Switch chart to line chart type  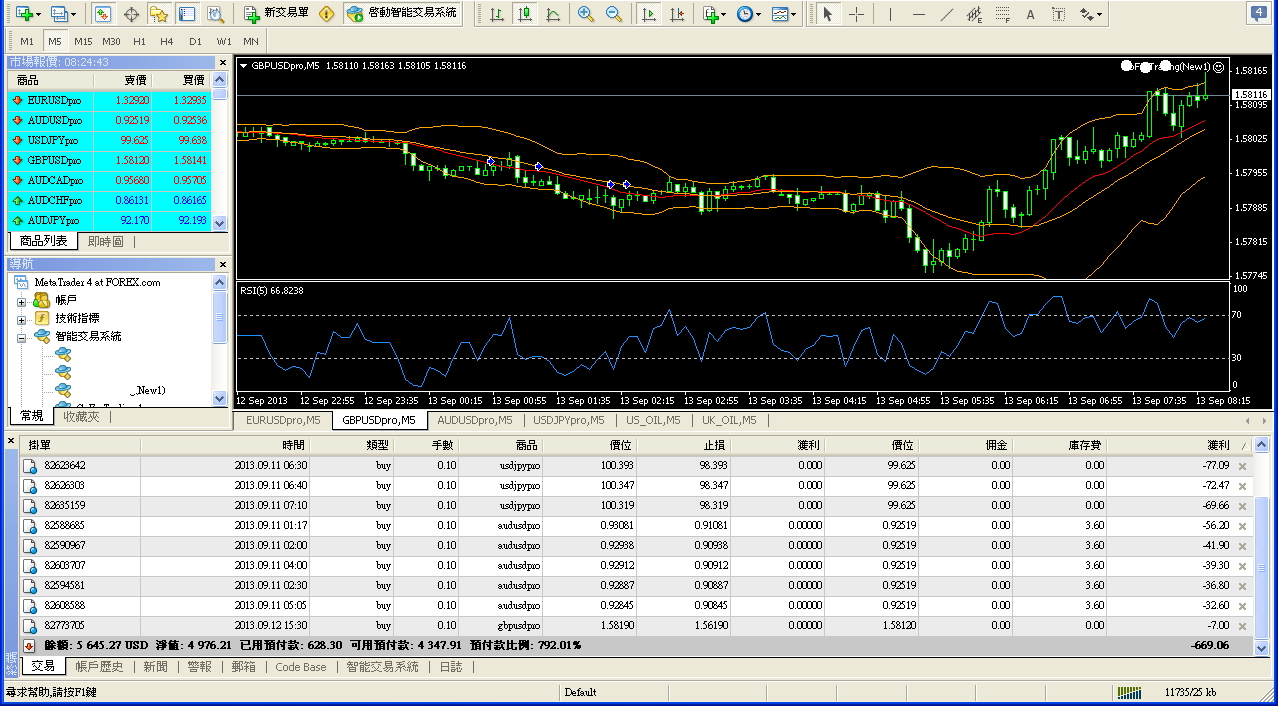[x=553, y=14]
